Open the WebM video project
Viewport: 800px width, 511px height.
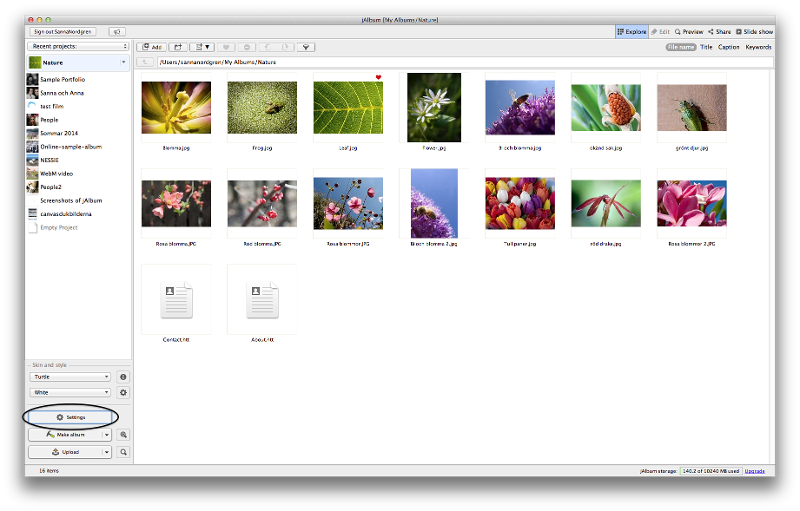tap(78, 173)
